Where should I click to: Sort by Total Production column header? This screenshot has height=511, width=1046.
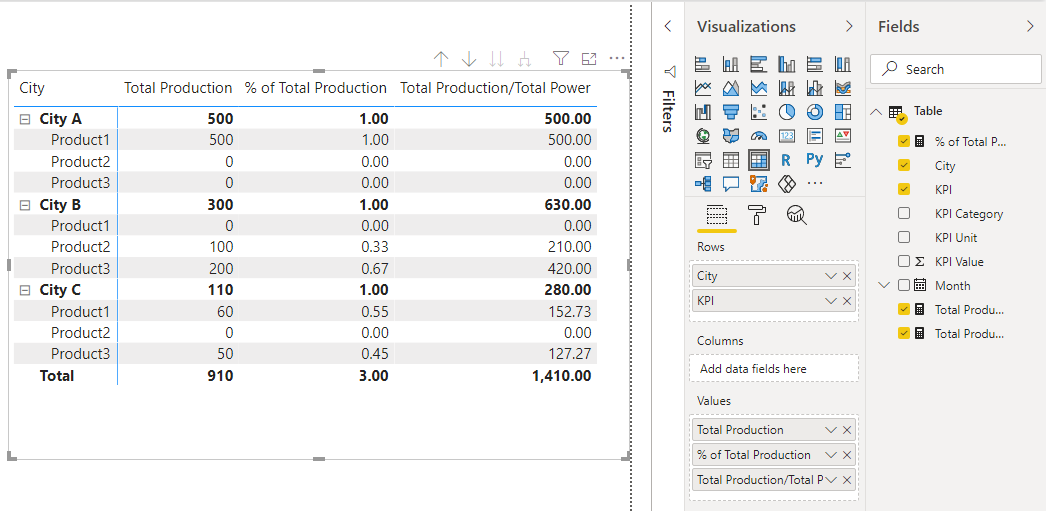[x=177, y=88]
